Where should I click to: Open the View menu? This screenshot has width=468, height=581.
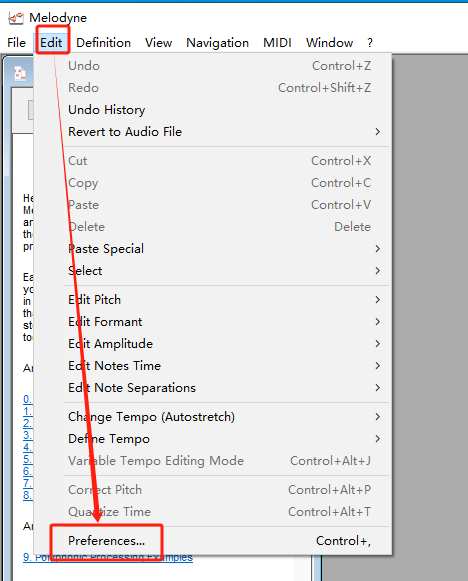click(159, 43)
